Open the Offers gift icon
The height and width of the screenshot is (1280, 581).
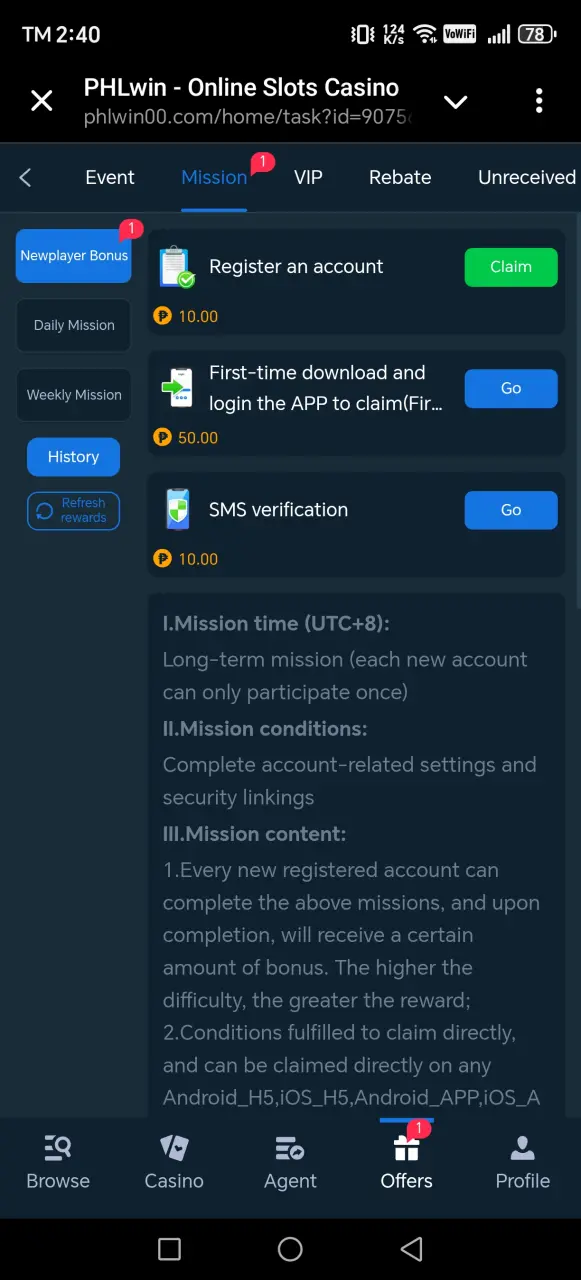coord(406,1147)
